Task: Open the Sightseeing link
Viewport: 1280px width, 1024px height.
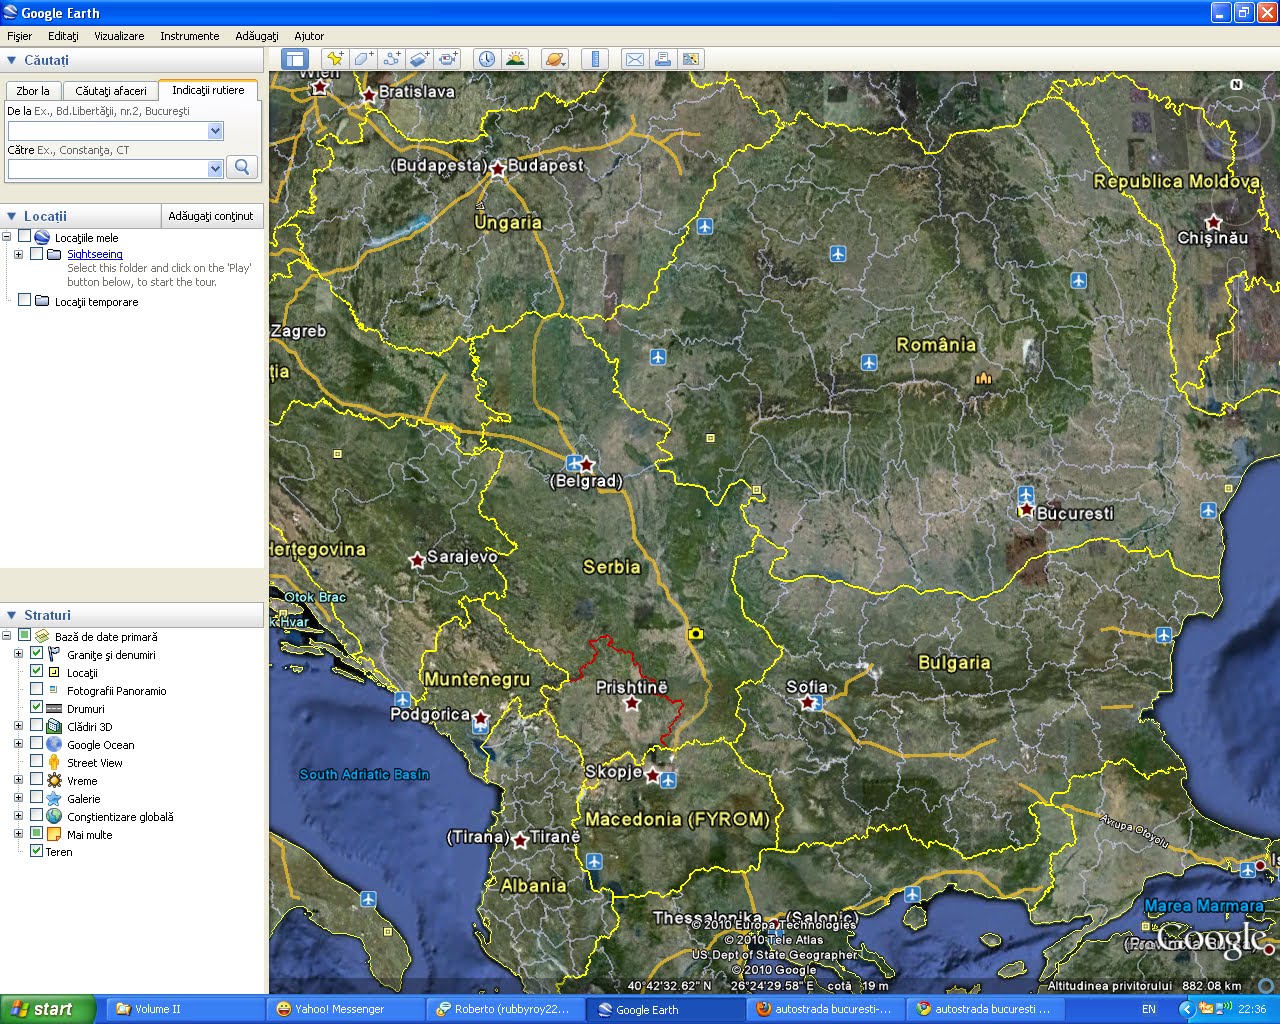Action: pyautogui.click(x=95, y=254)
